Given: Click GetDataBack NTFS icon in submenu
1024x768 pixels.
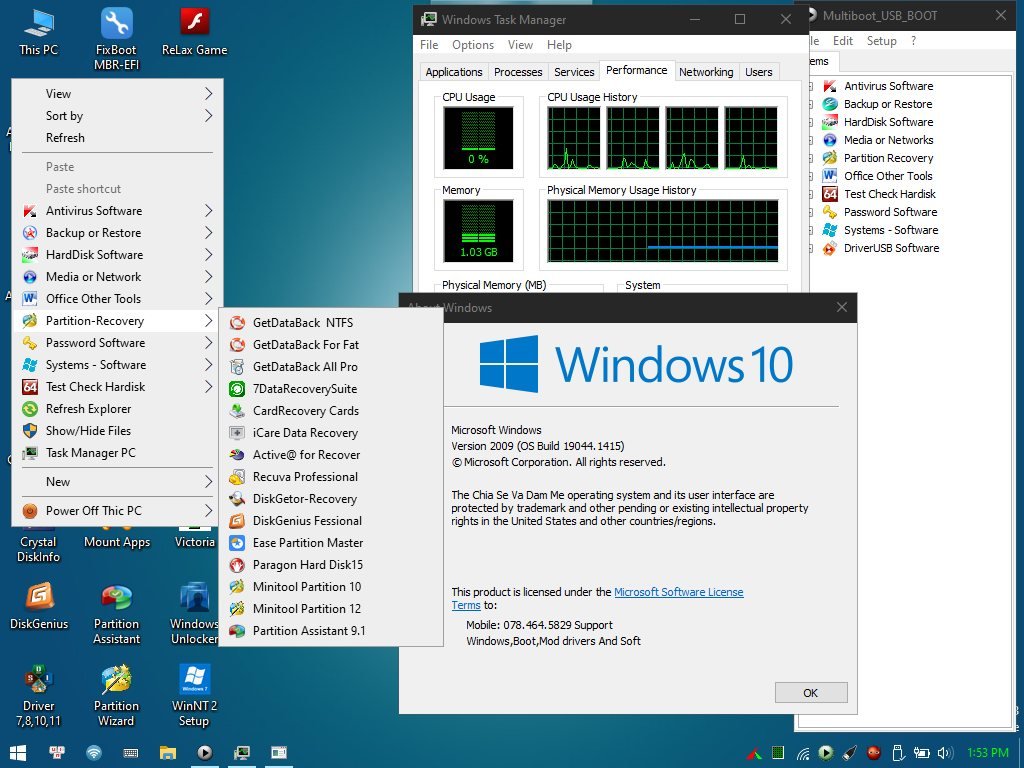Looking at the screenshot, I should pos(237,323).
